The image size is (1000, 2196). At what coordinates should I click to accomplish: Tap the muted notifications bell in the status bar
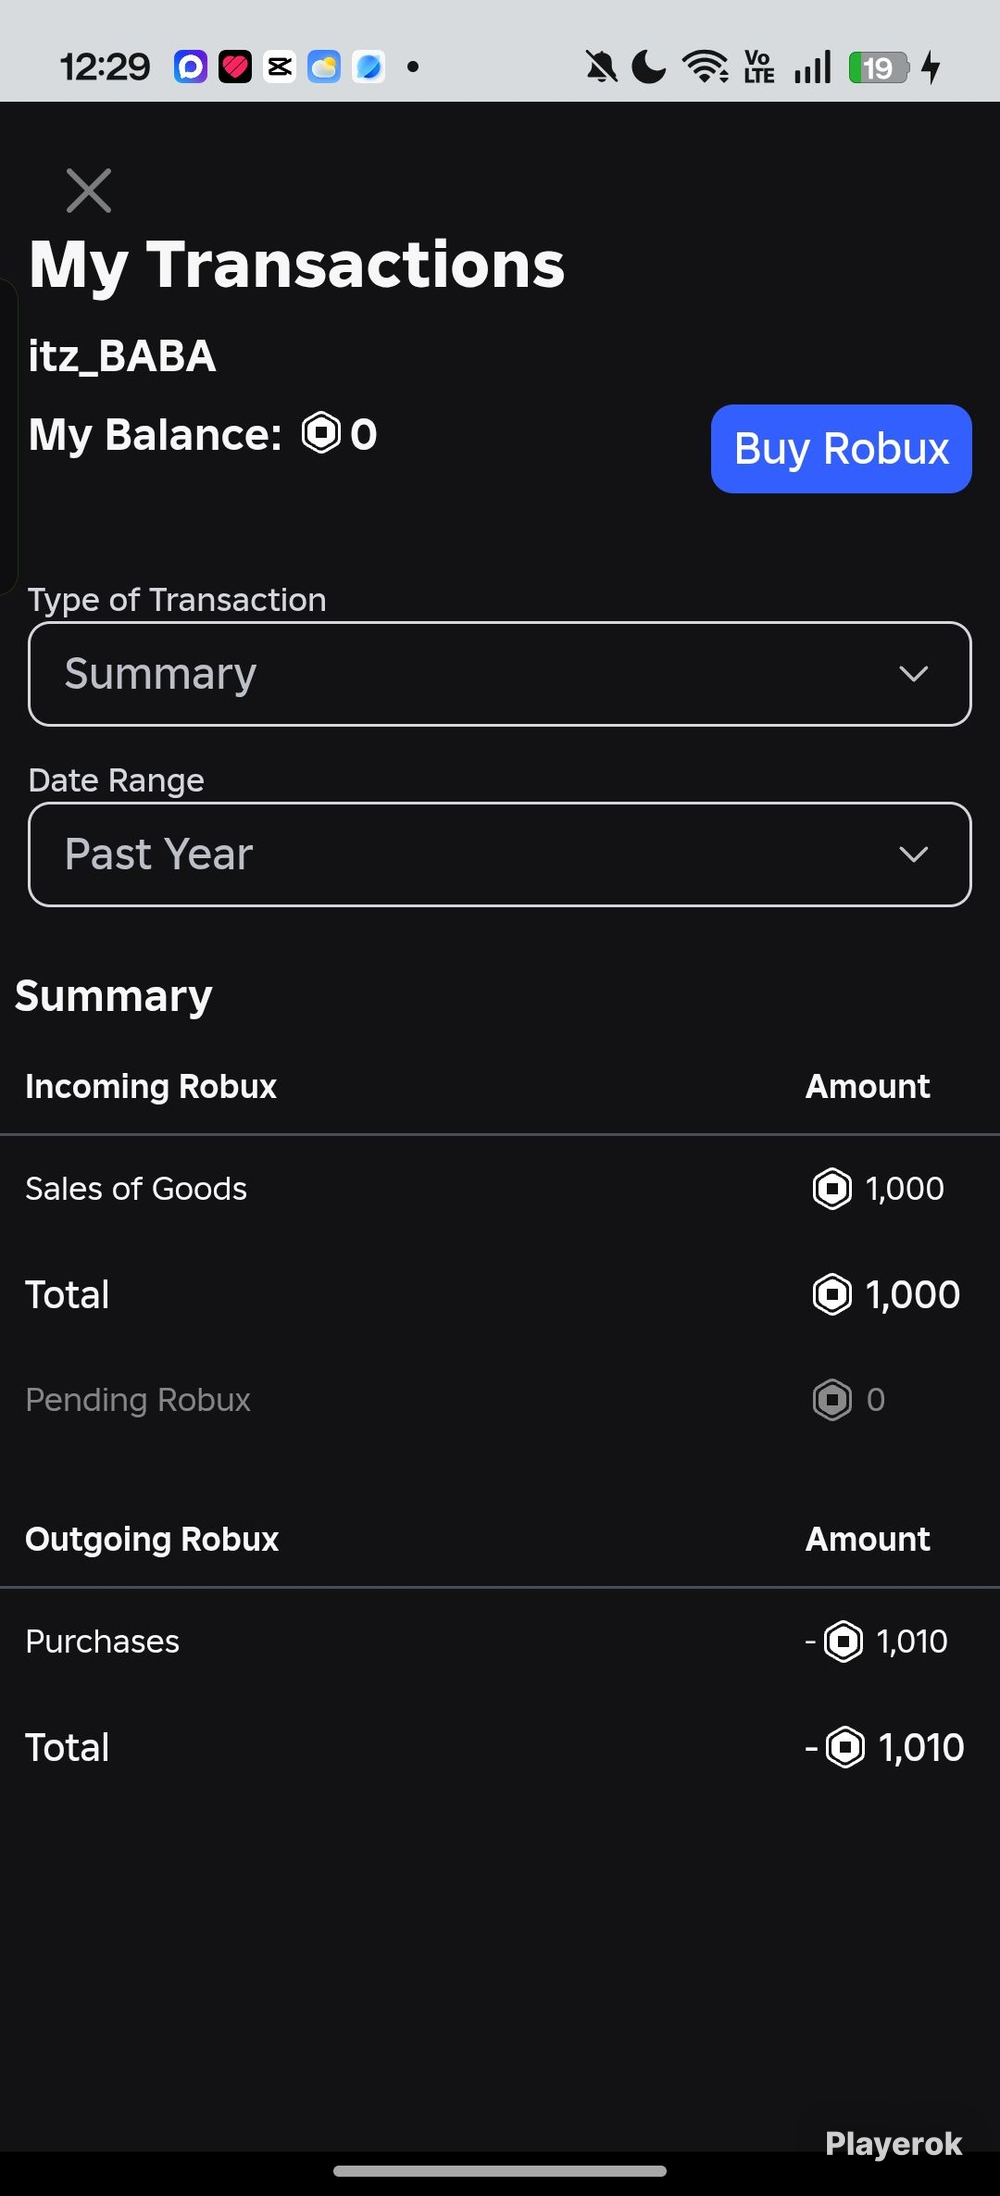click(601, 67)
